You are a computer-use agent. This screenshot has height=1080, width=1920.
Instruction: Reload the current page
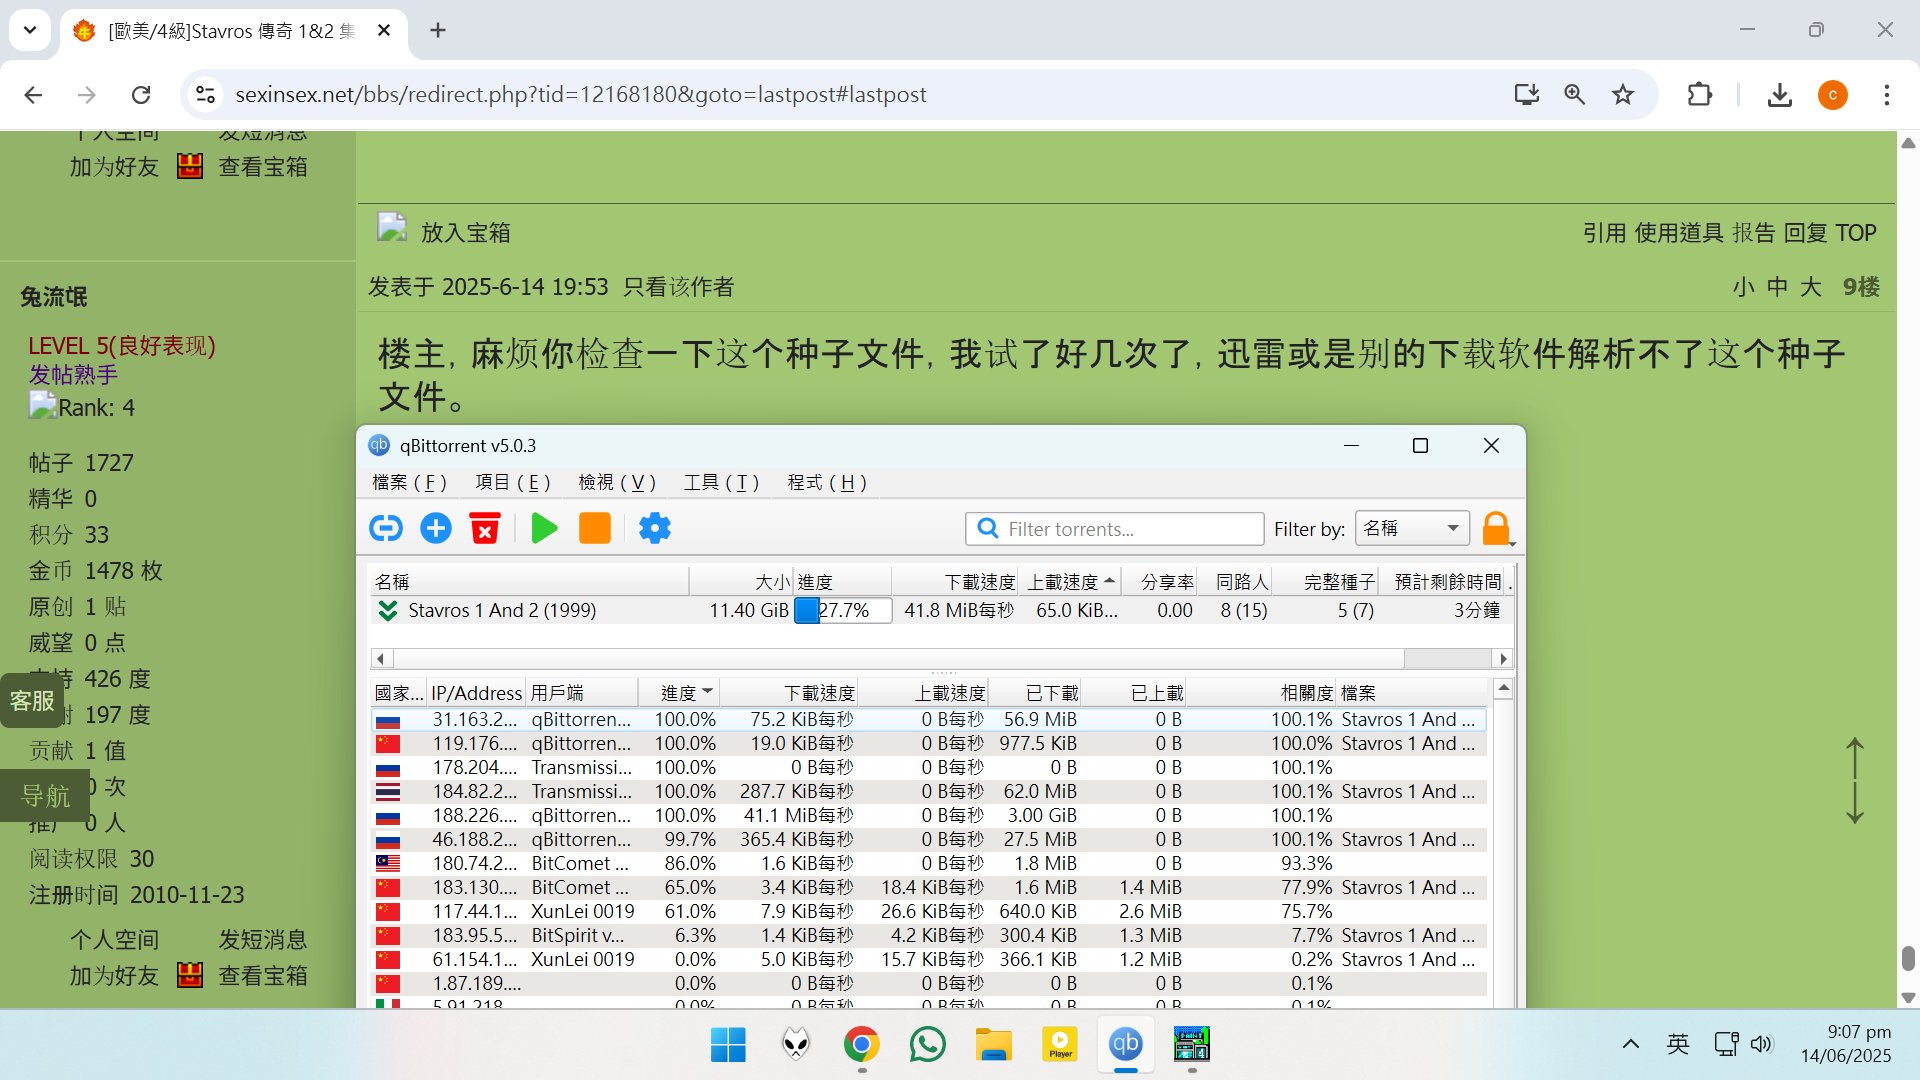tap(141, 95)
